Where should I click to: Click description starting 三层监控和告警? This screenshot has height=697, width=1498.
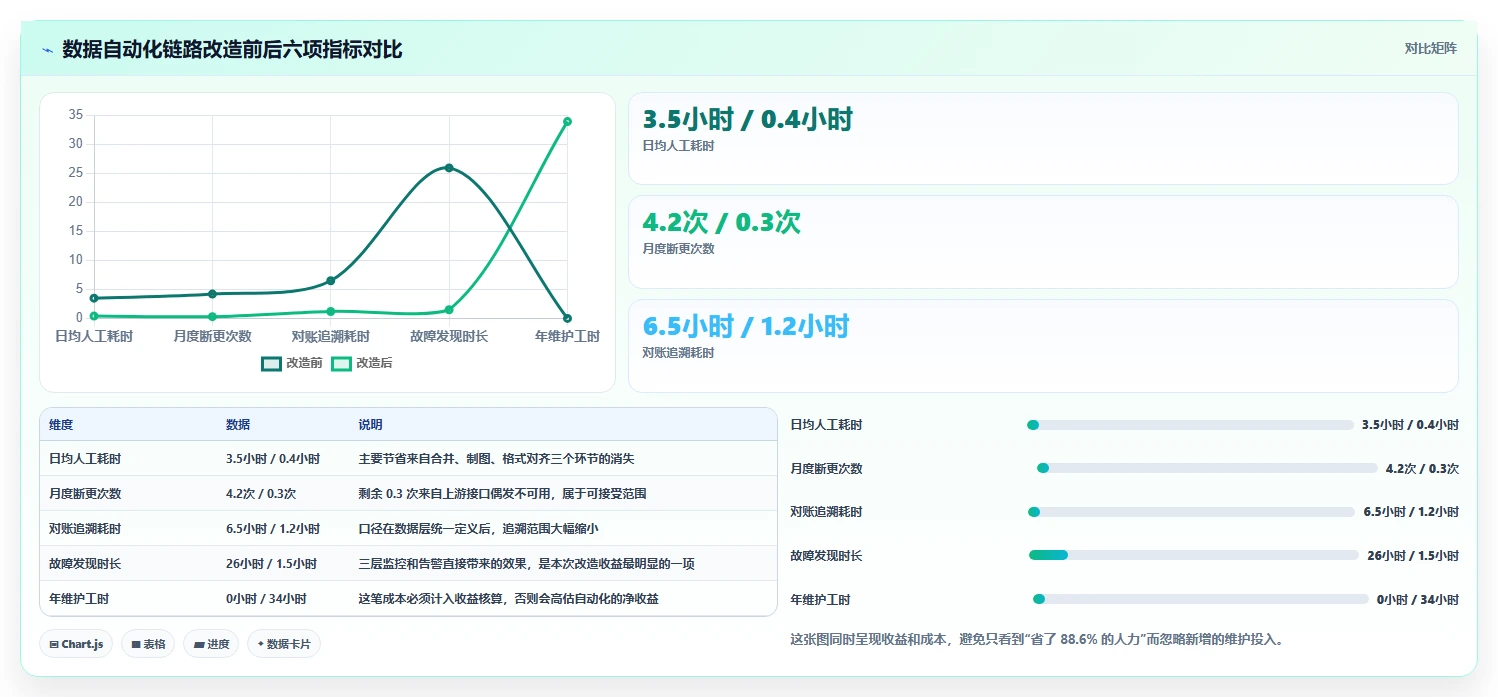click(x=526, y=564)
